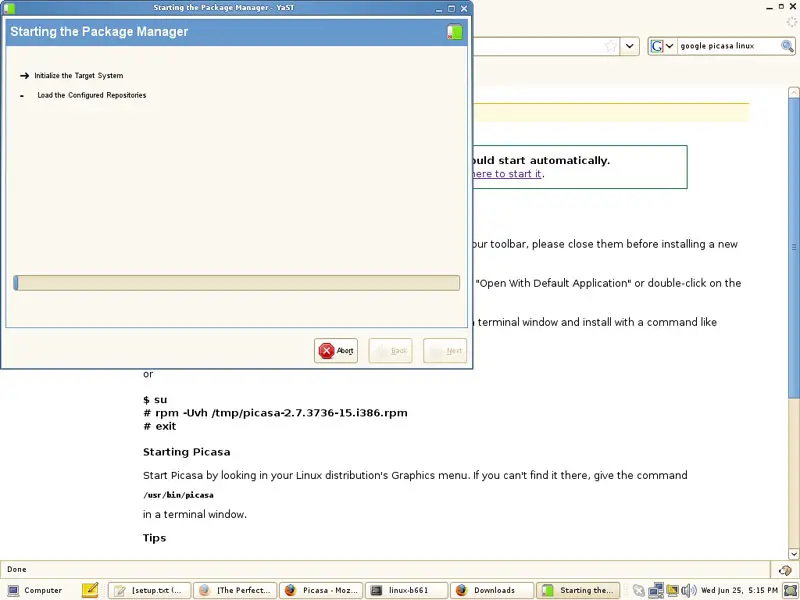Click the Firefox loading throbber icon
The height and width of the screenshot is (600, 800).
coord(791,22)
